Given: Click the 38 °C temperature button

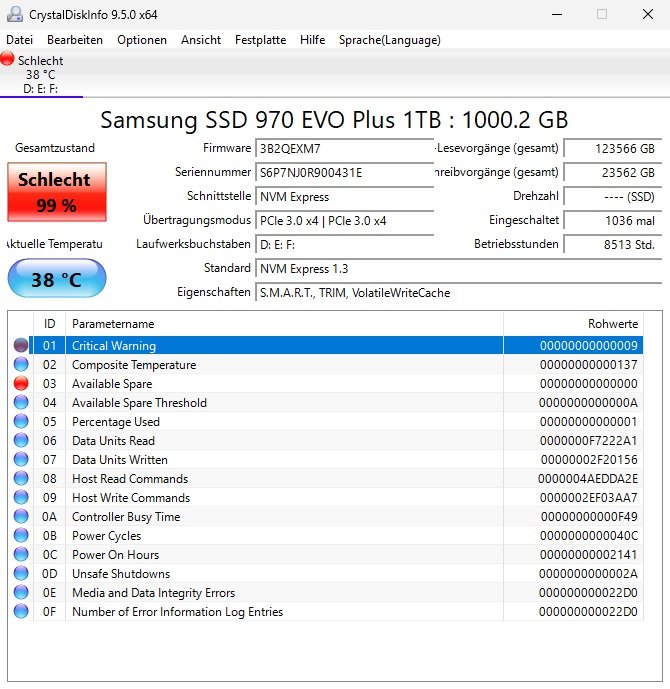Looking at the screenshot, I should tap(57, 279).
